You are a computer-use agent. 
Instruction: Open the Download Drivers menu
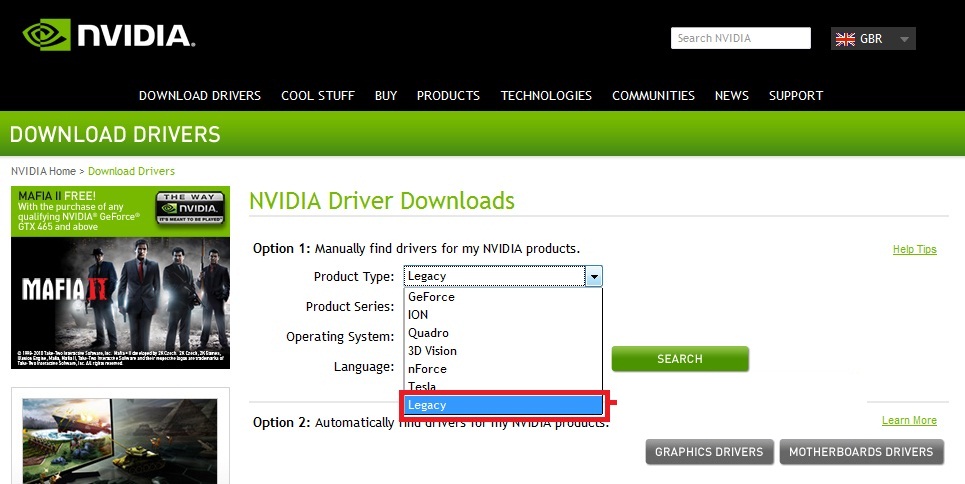coord(199,95)
